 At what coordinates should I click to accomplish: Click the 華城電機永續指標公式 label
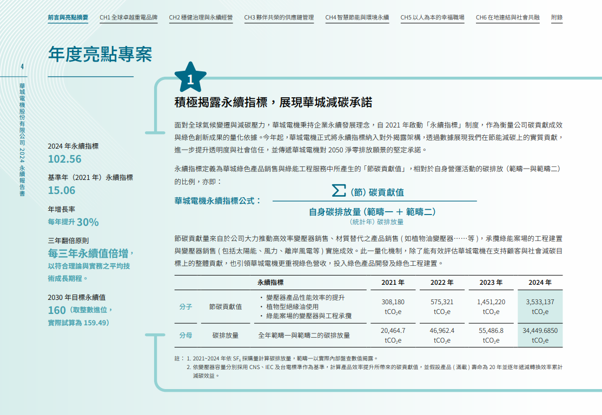(217, 201)
